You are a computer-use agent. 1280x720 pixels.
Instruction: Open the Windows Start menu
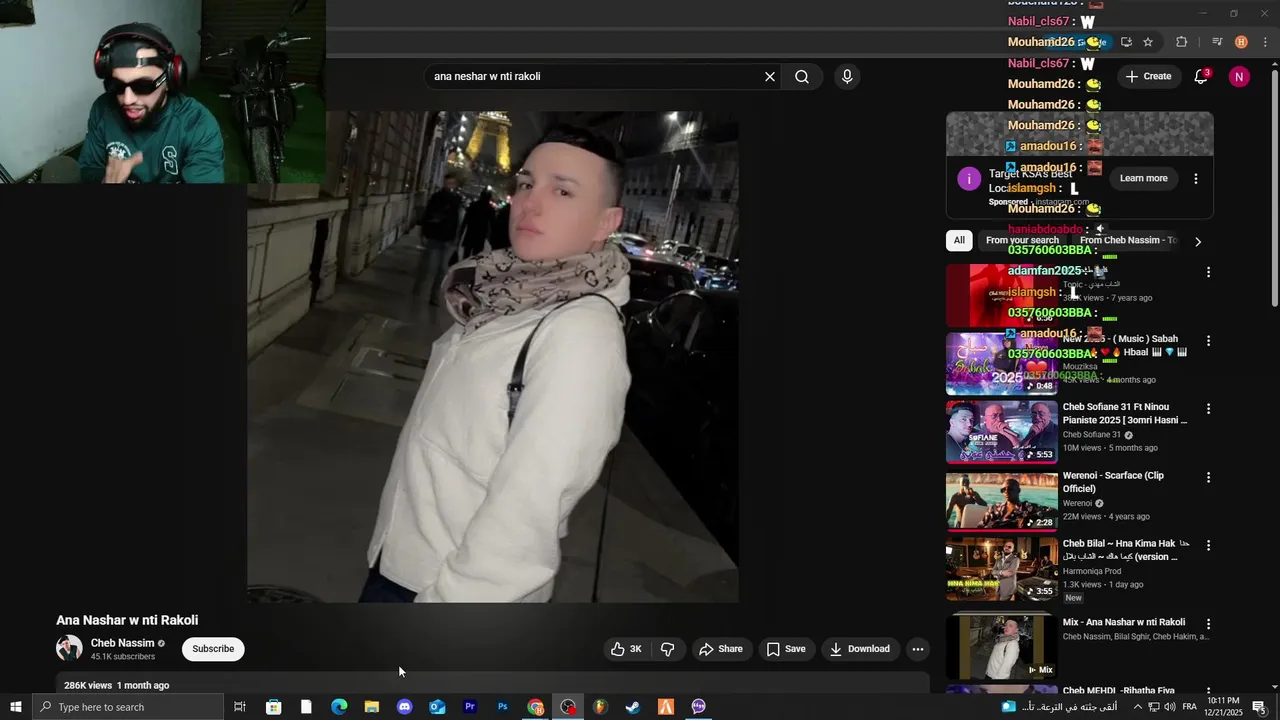[x=16, y=707]
